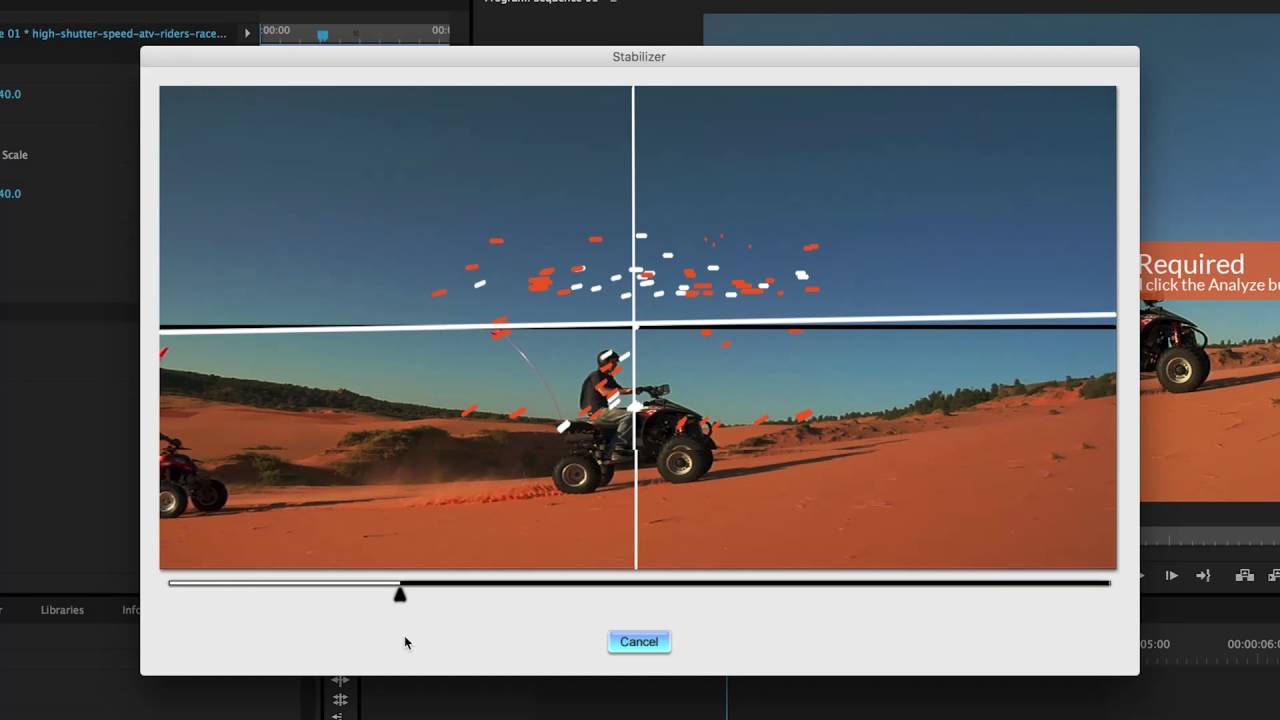Cancel the Stabilizer analysis

tap(639, 642)
